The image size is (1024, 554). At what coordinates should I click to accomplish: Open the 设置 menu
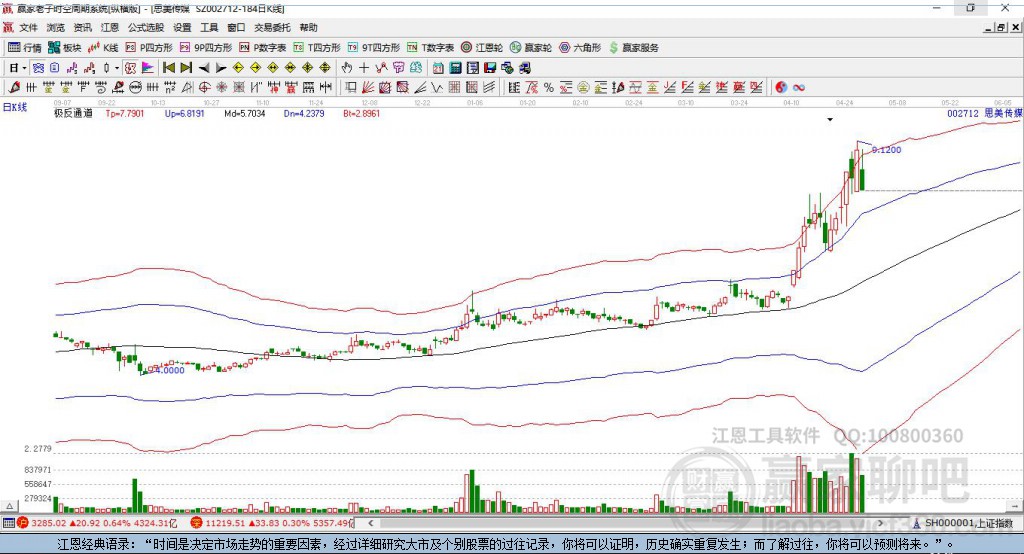click(182, 27)
